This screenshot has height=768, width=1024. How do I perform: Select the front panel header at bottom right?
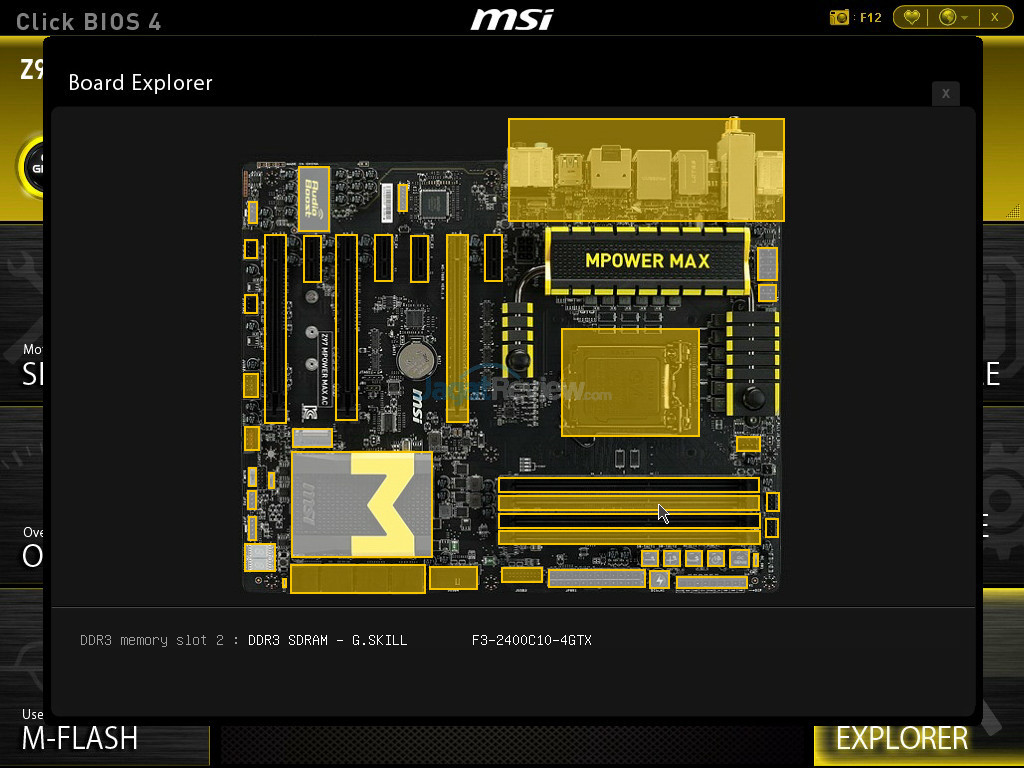pos(711,582)
